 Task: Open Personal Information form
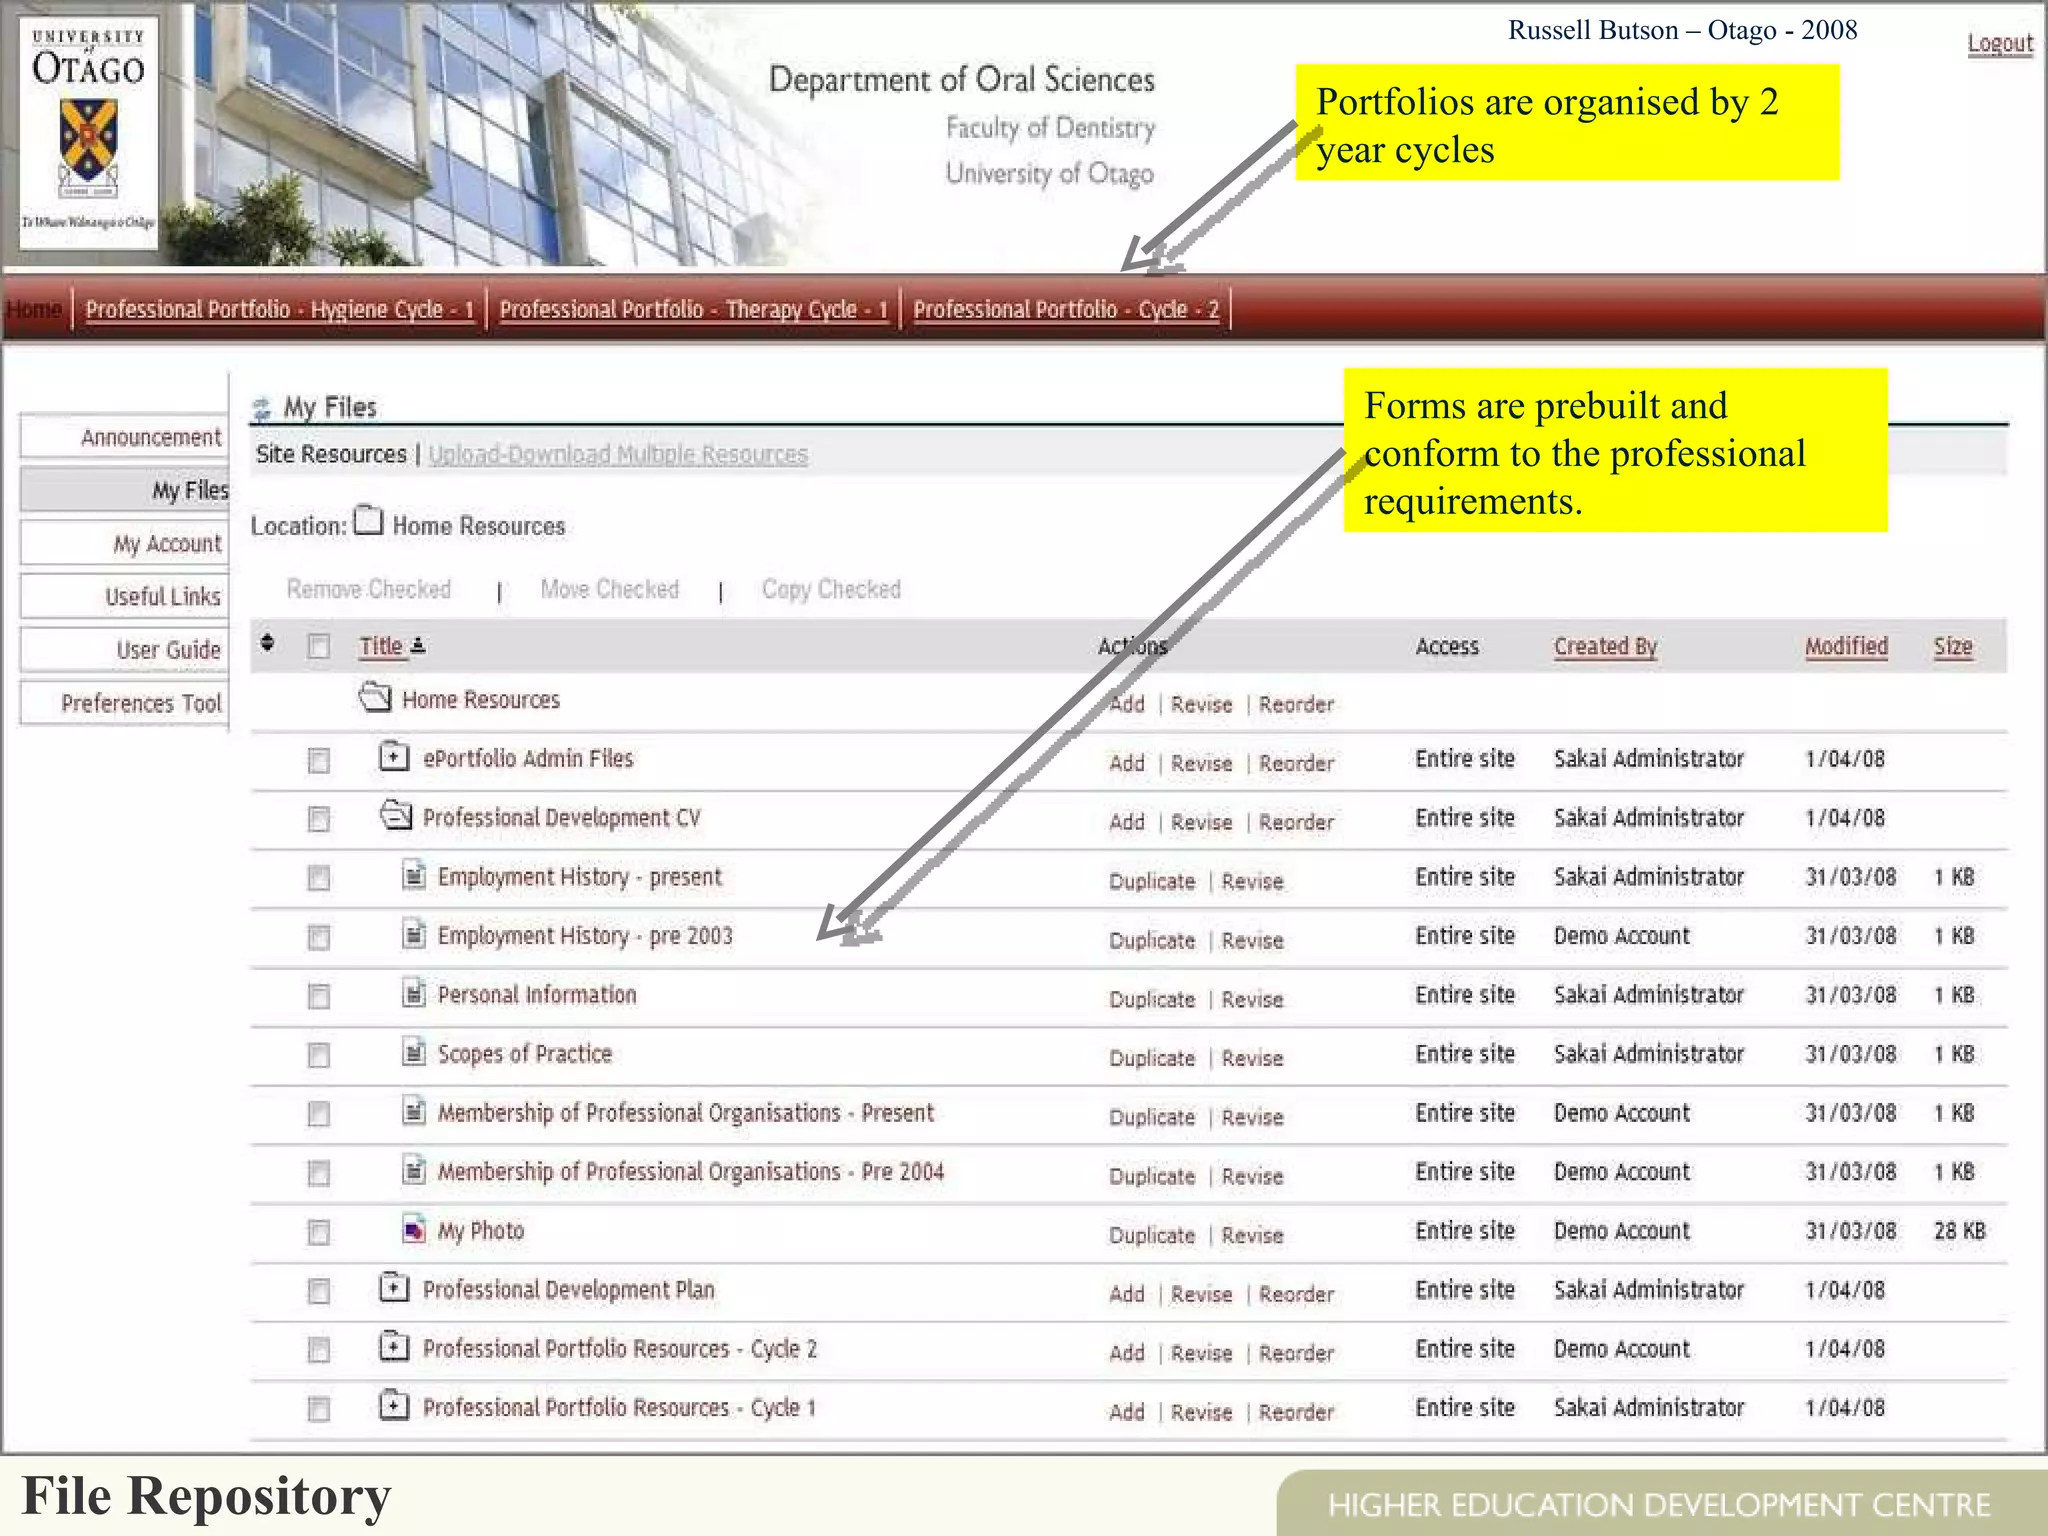[x=537, y=995]
